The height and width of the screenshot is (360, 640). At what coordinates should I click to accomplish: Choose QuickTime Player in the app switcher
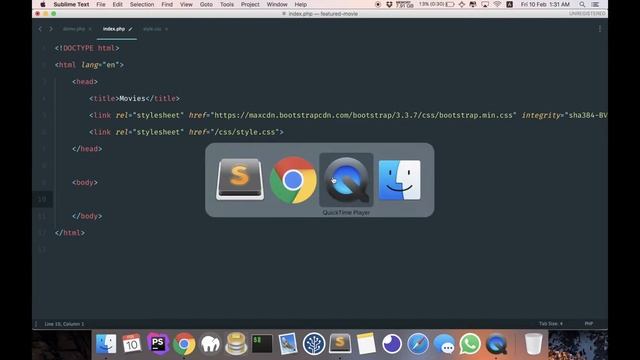(x=346, y=180)
